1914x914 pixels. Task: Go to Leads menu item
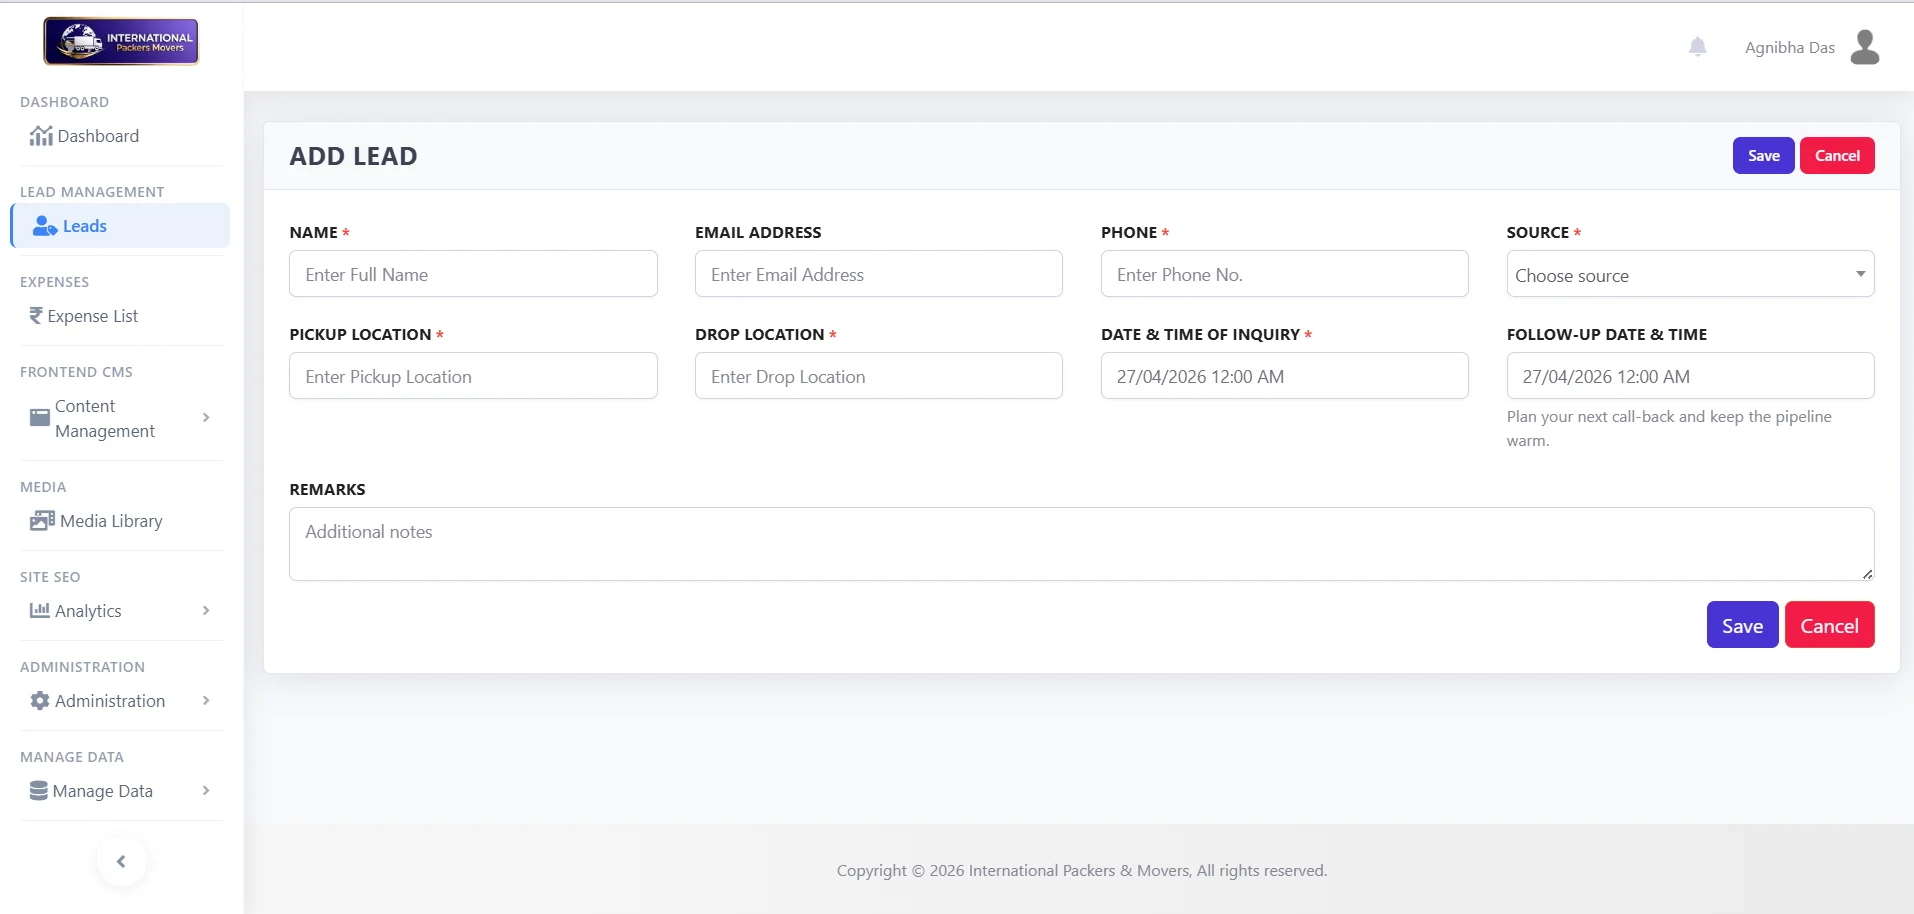pos(121,226)
